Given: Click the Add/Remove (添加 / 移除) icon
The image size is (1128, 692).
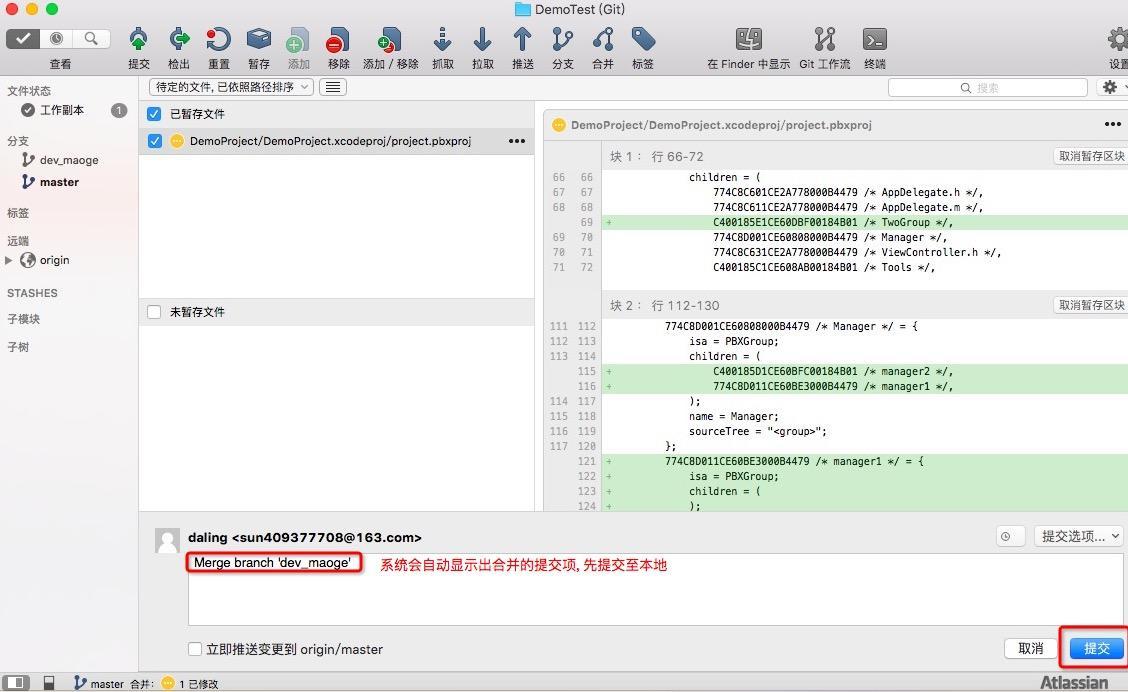Looking at the screenshot, I should [x=390, y=40].
